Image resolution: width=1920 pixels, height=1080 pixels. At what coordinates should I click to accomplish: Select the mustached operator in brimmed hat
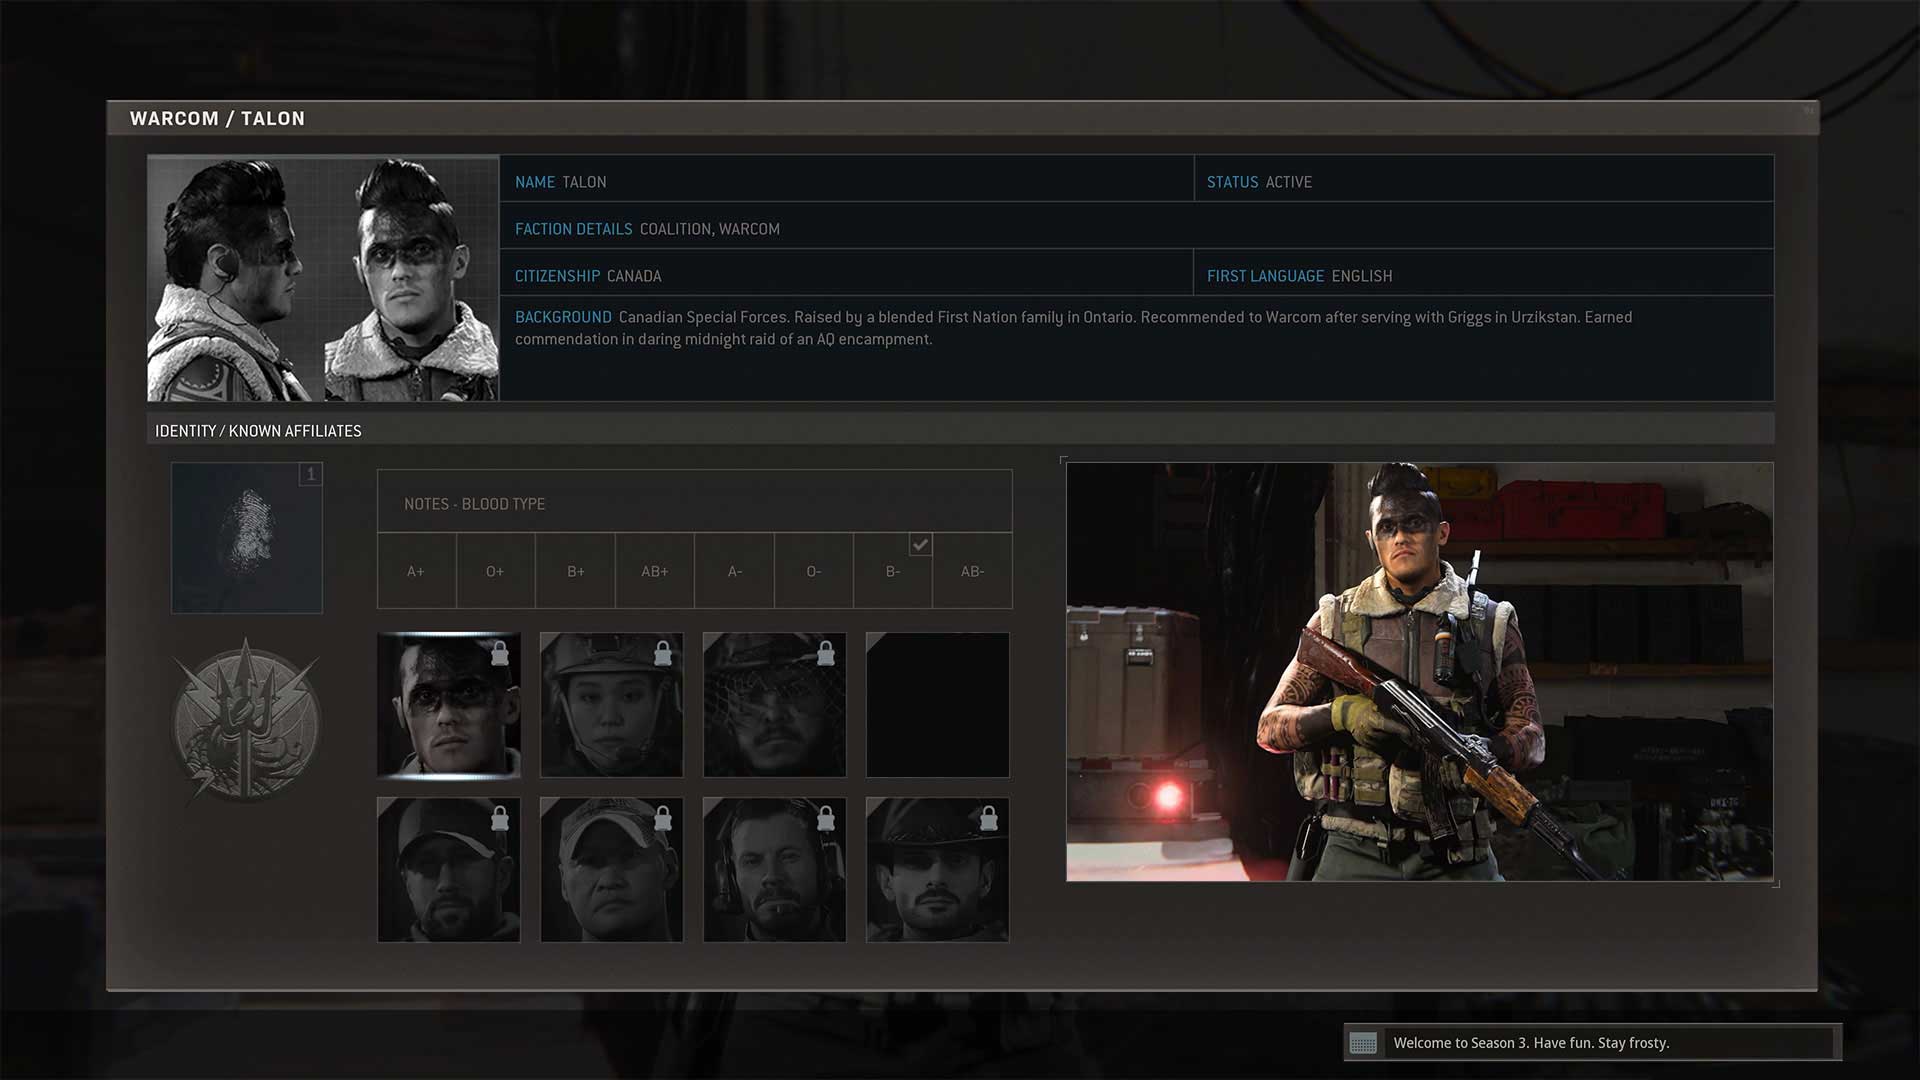coord(937,870)
